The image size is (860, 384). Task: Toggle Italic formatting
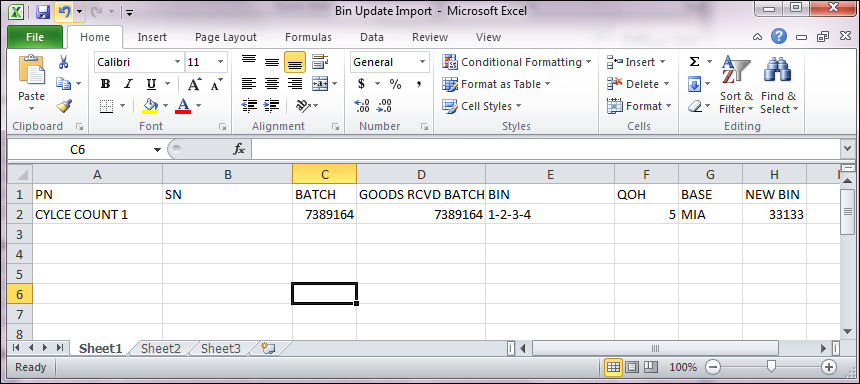[128, 84]
